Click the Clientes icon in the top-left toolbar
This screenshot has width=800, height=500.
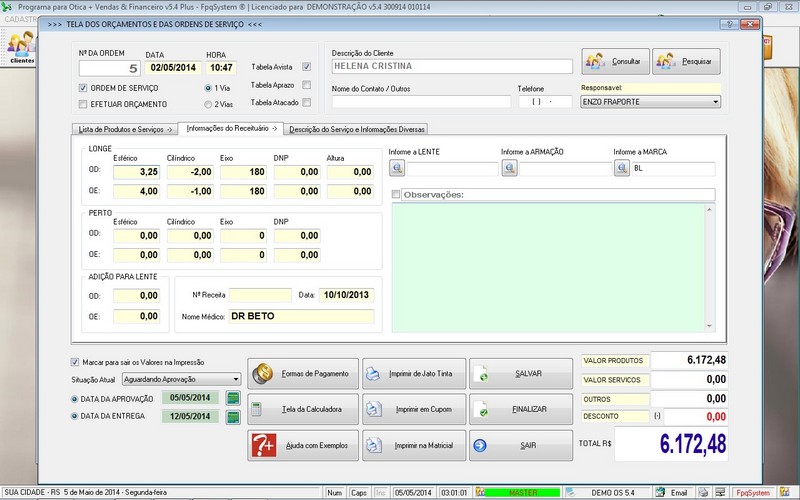(x=21, y=46)
